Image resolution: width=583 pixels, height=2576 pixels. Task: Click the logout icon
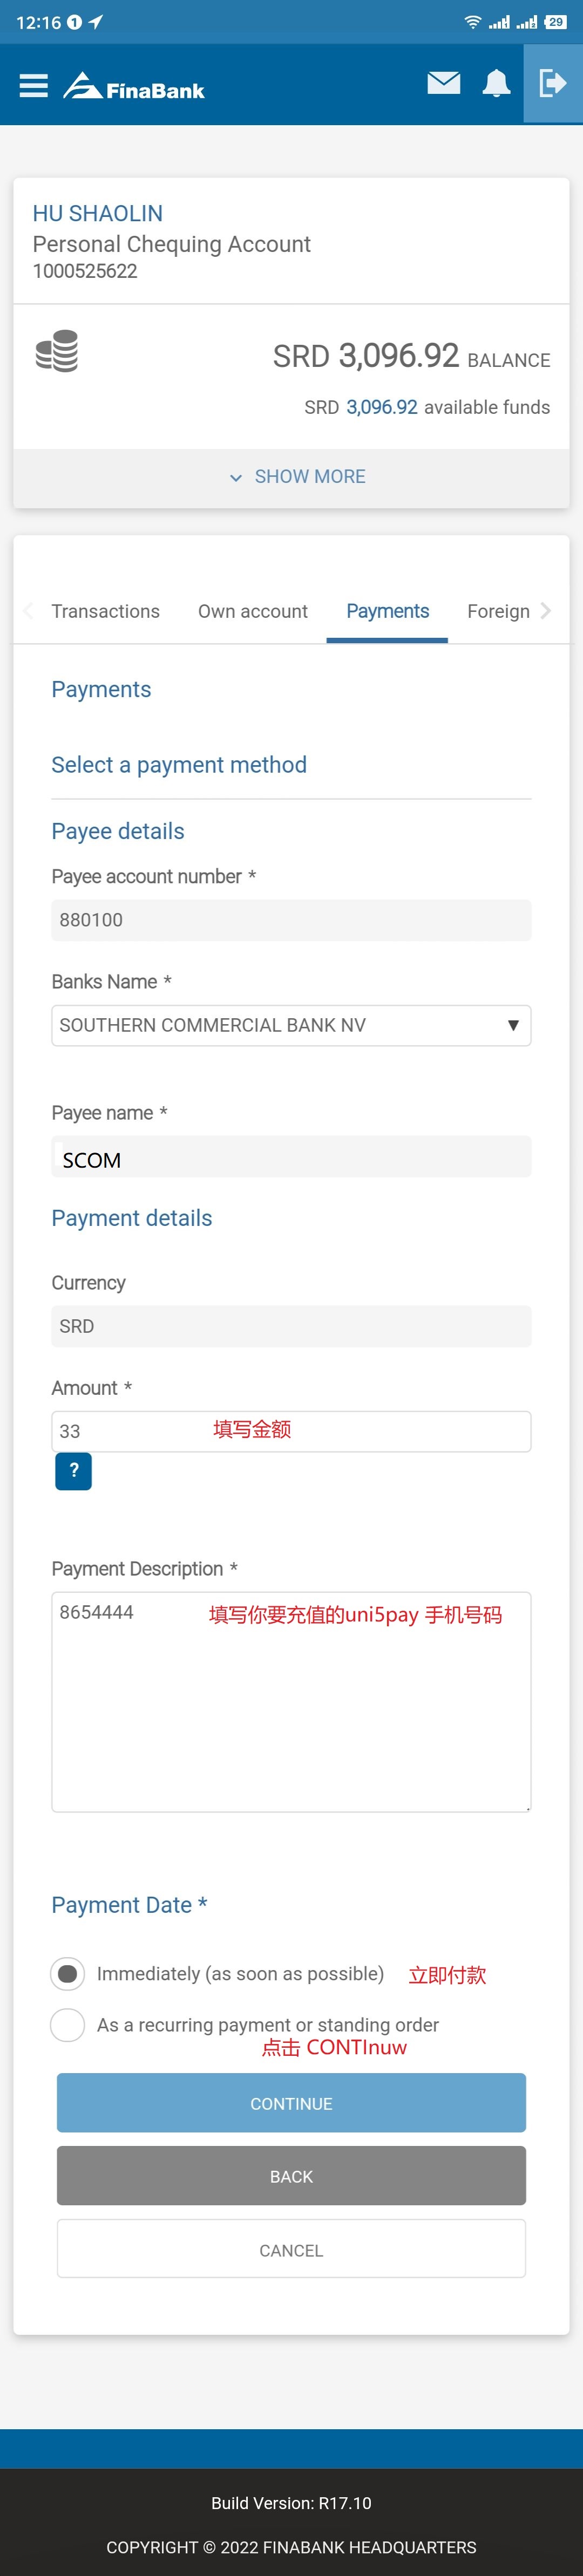coord(552,84)
